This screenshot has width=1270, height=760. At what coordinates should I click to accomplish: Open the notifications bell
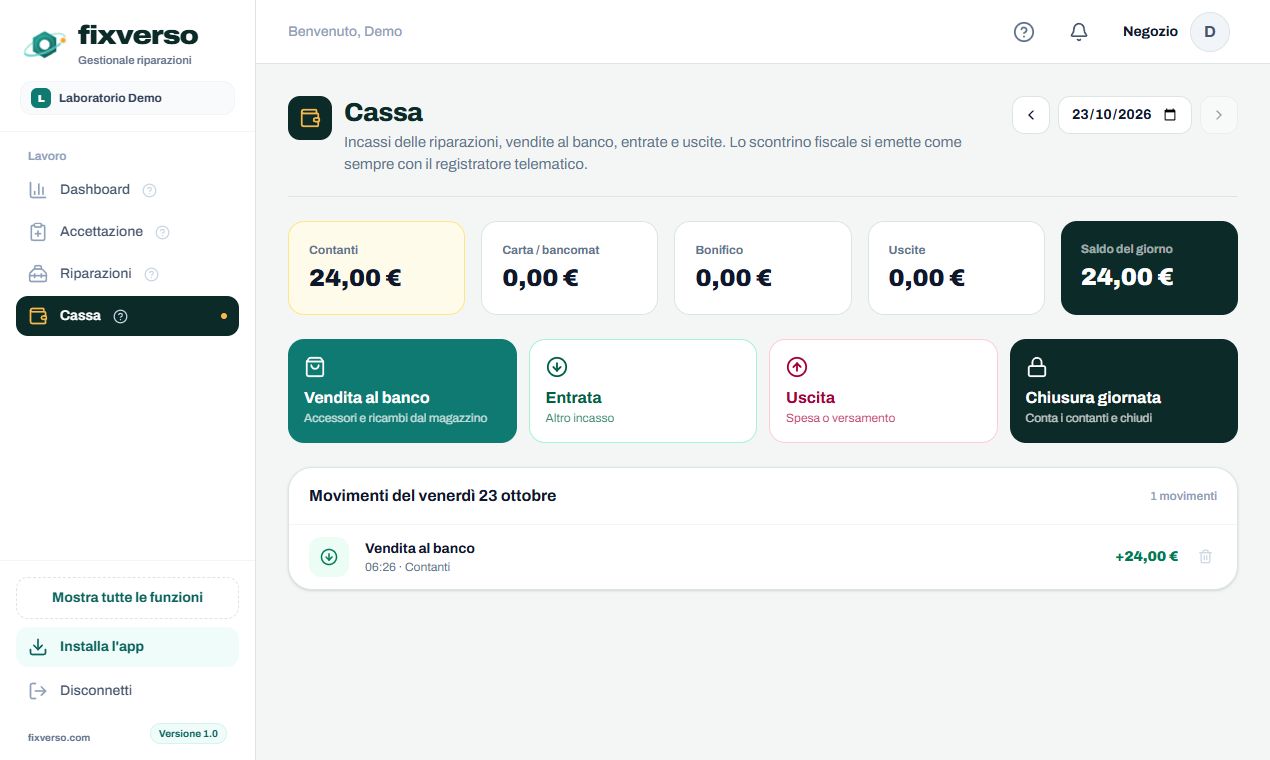coord(1078,32)
